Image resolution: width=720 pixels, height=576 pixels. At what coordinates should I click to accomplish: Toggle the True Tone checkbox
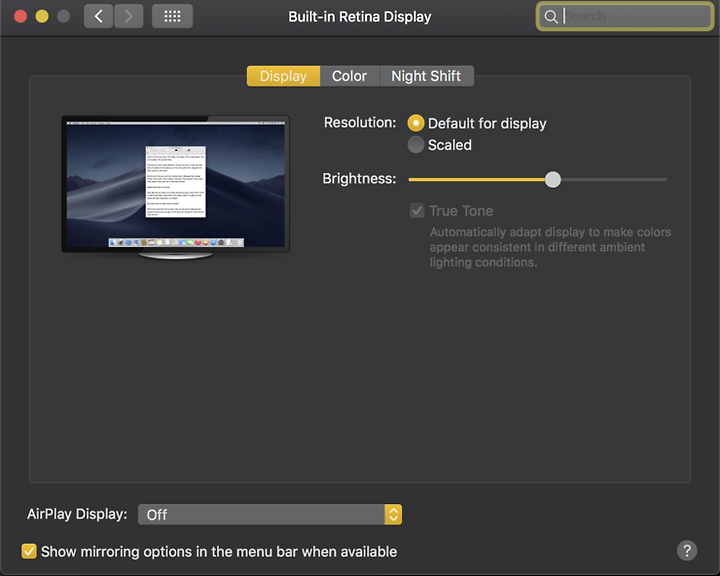pos(417,211)
